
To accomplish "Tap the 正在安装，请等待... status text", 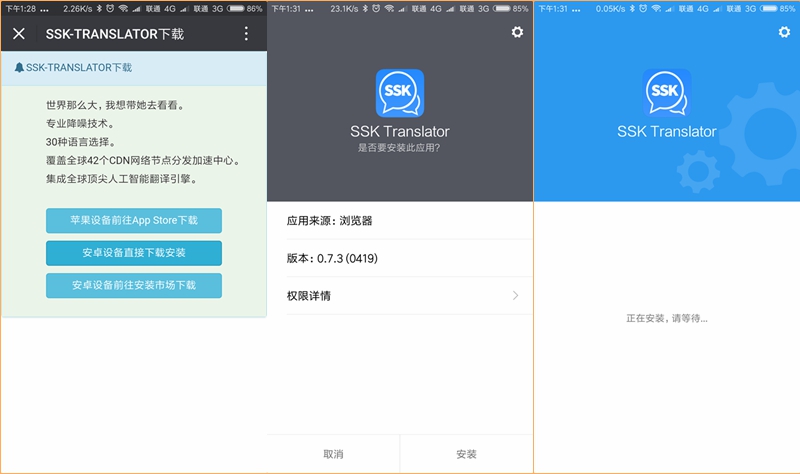I will [667, 318].
